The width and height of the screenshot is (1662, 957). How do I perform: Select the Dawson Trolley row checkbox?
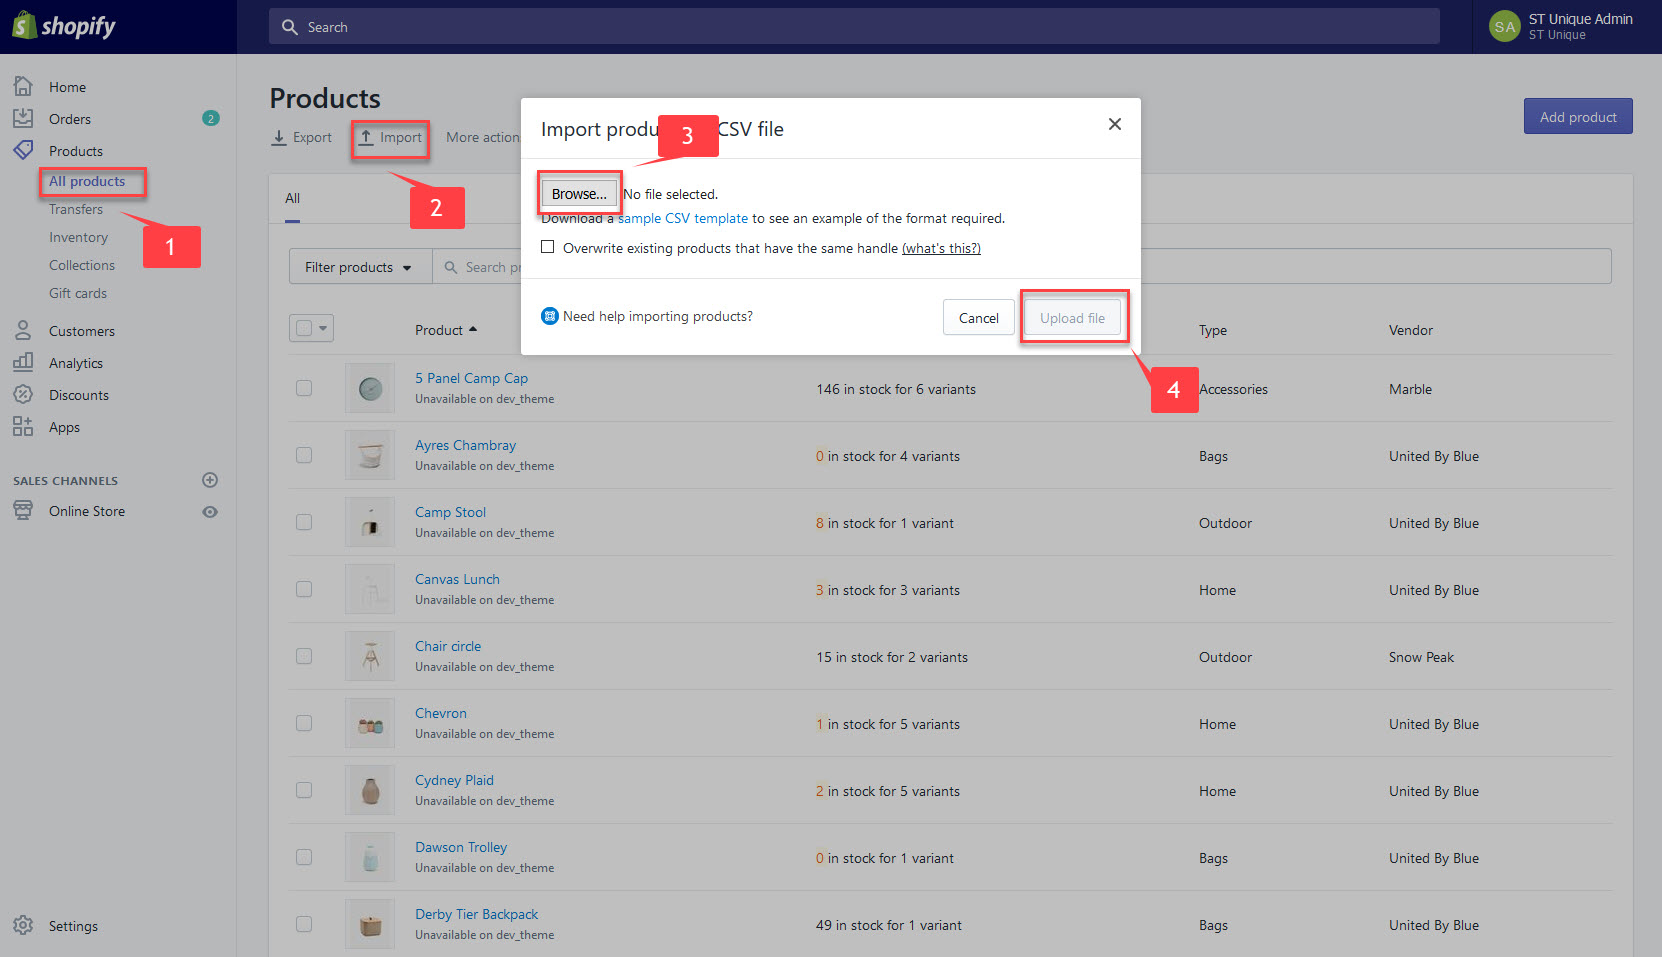point(304,857)
